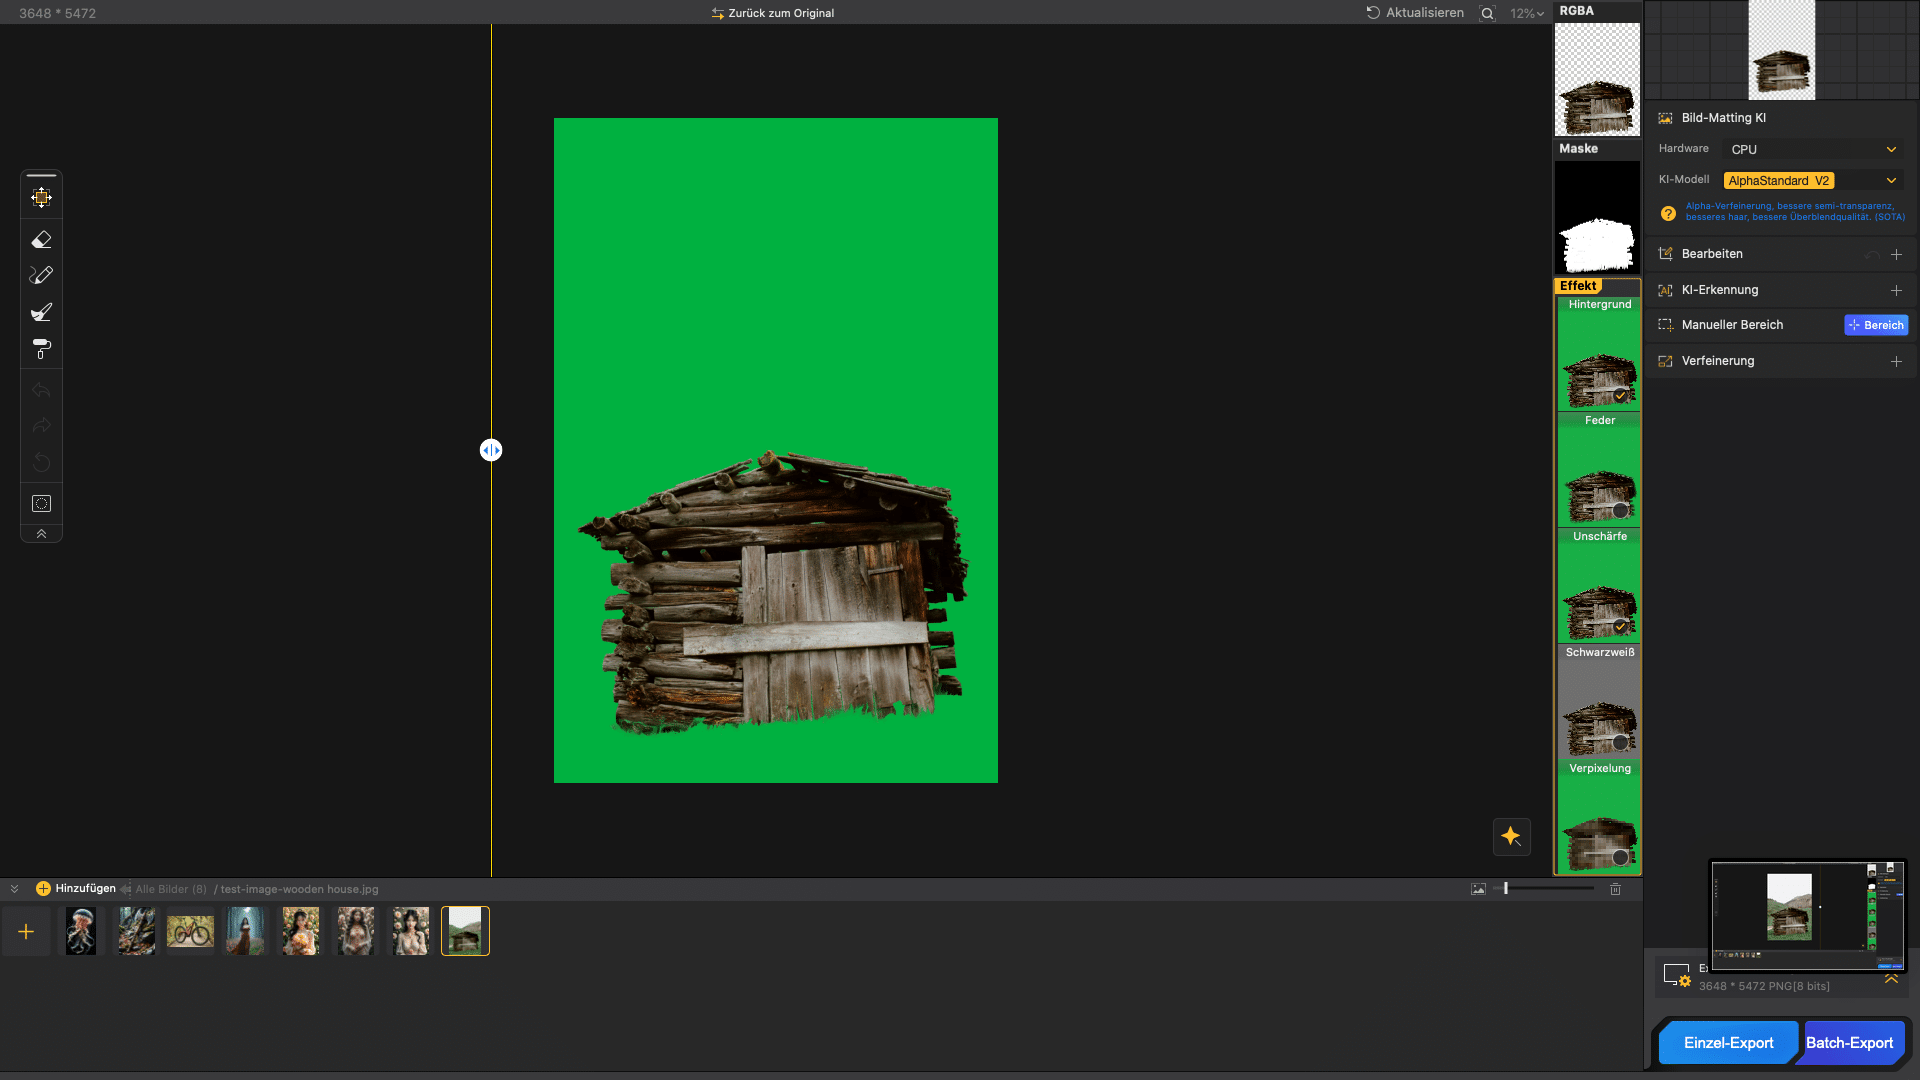This screenshot has width=1920, height=1080.
Task: Click the magic star enhance icon
Action: pyautogui.click(x=1511, y=837)
